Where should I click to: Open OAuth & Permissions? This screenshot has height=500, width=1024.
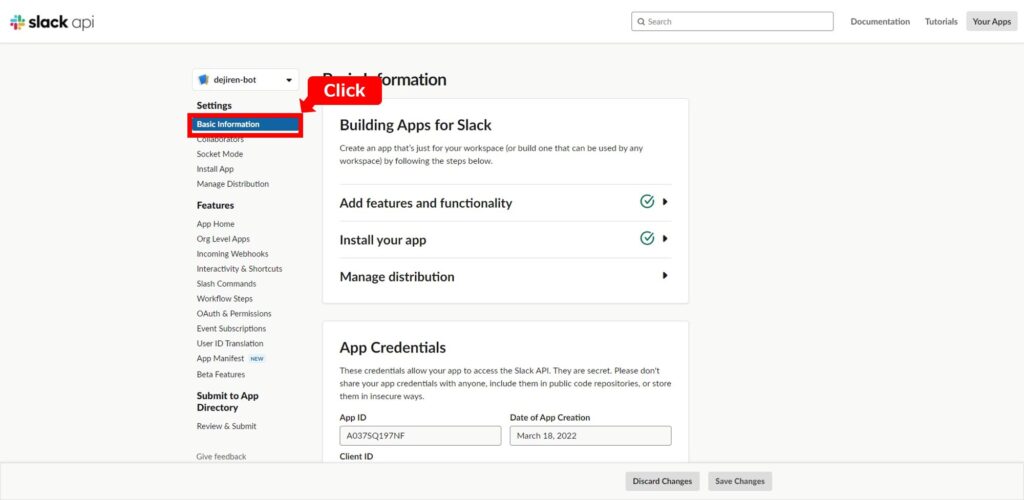point(234,314)
